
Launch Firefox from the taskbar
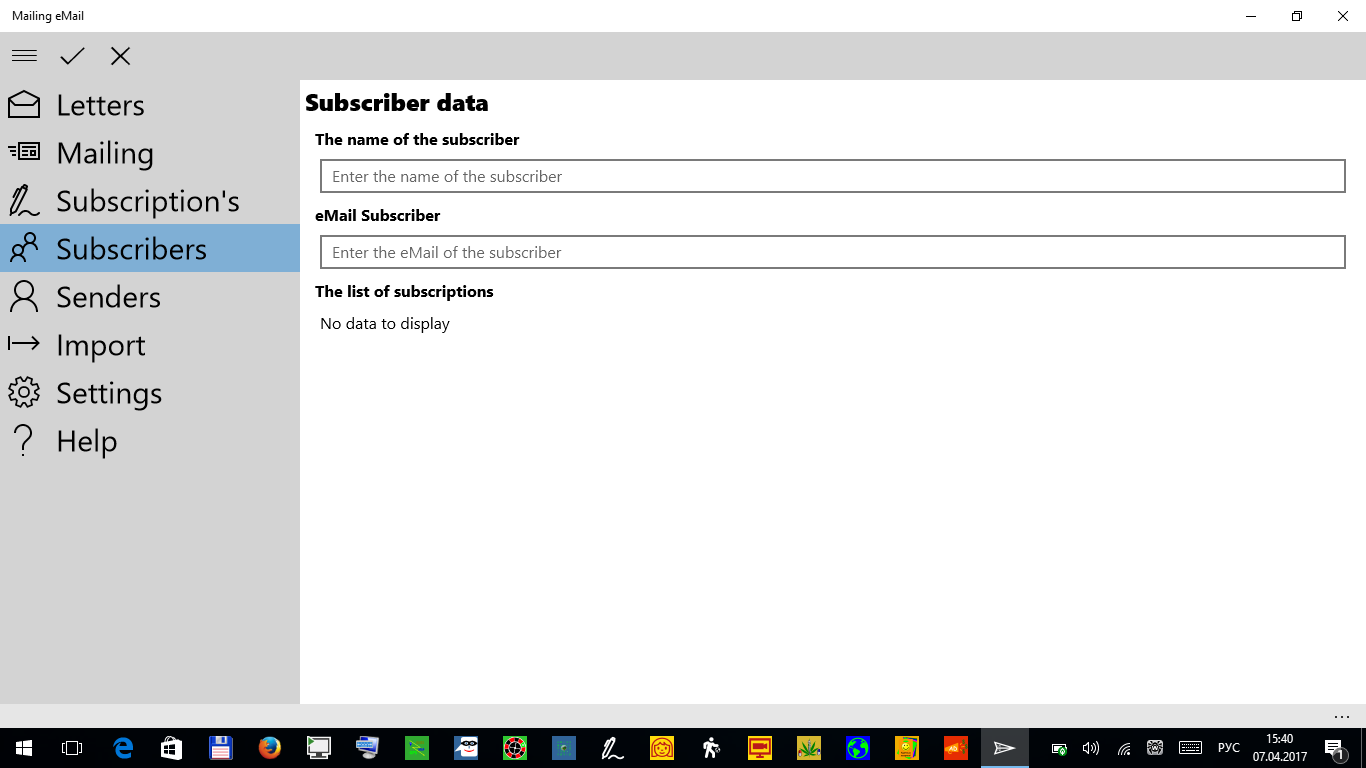(270, 748)
